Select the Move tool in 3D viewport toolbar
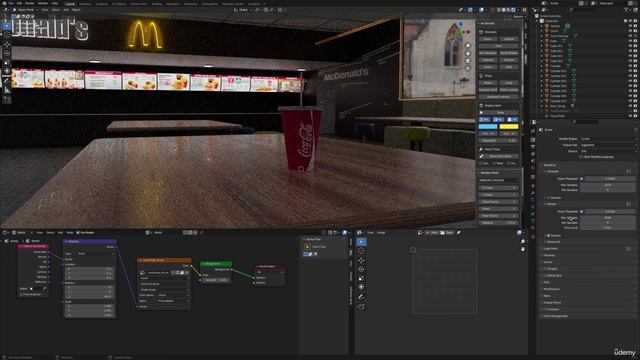Screen dimensions: 640x360 7,44
